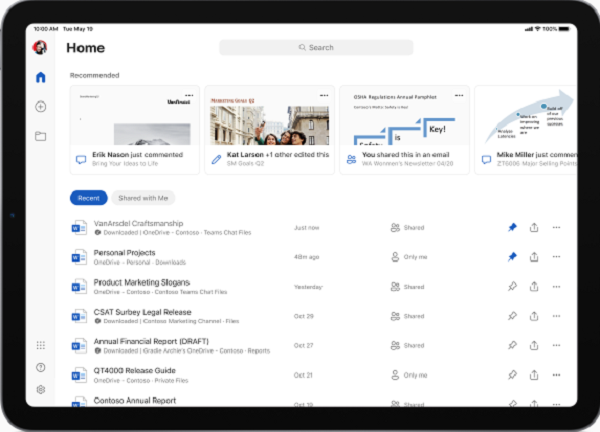Open Settings gear in the sidebar
600x432 pixels.
pyautogui.click(x=40, y=390)
